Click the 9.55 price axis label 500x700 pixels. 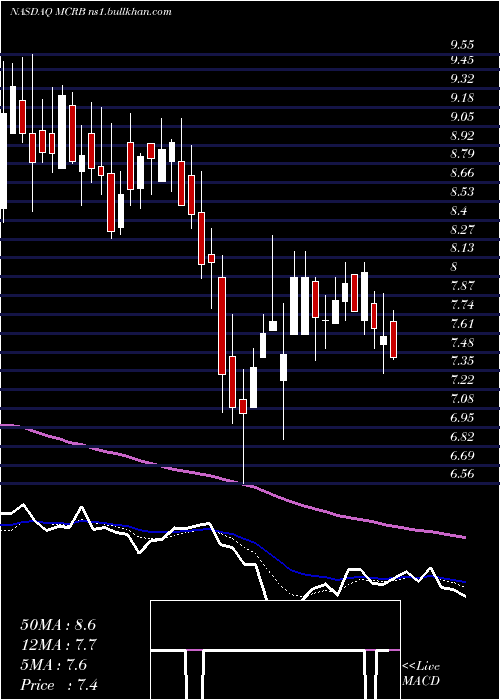(x=462, y=45)
